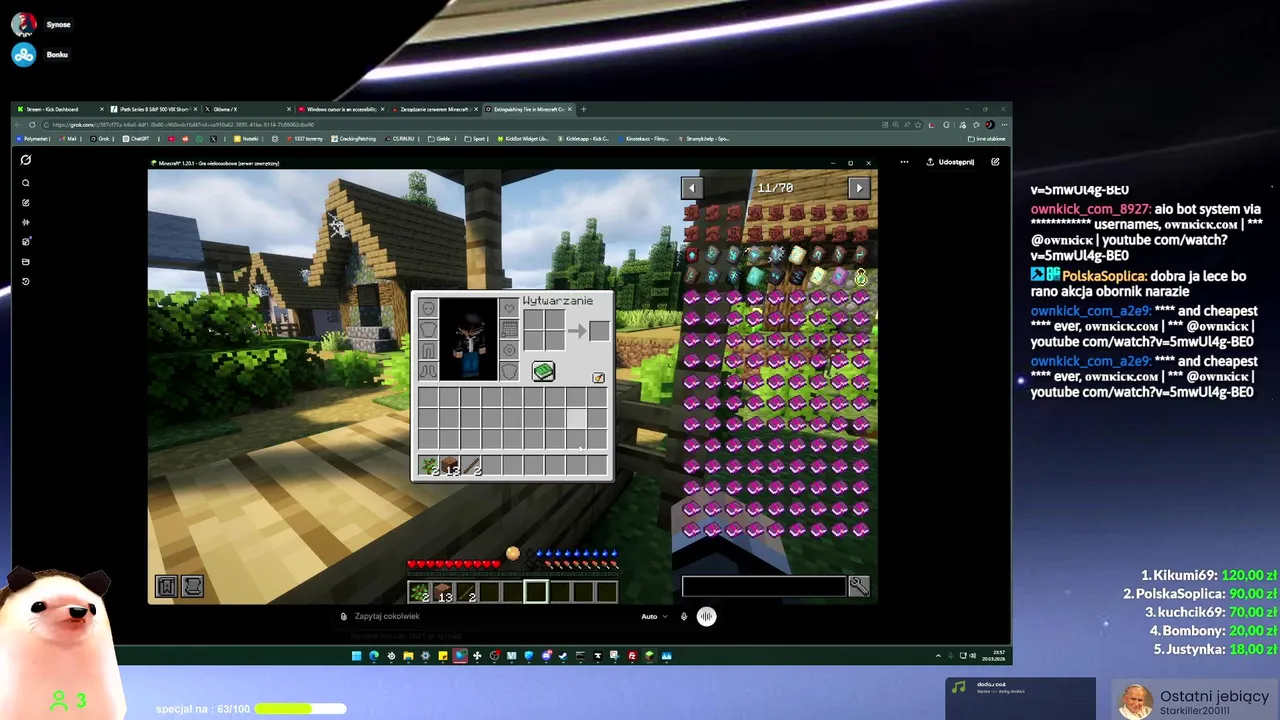This screenshot has width=1280, height=720.
Task: Select the heart accessory slot
Action: 509,308
